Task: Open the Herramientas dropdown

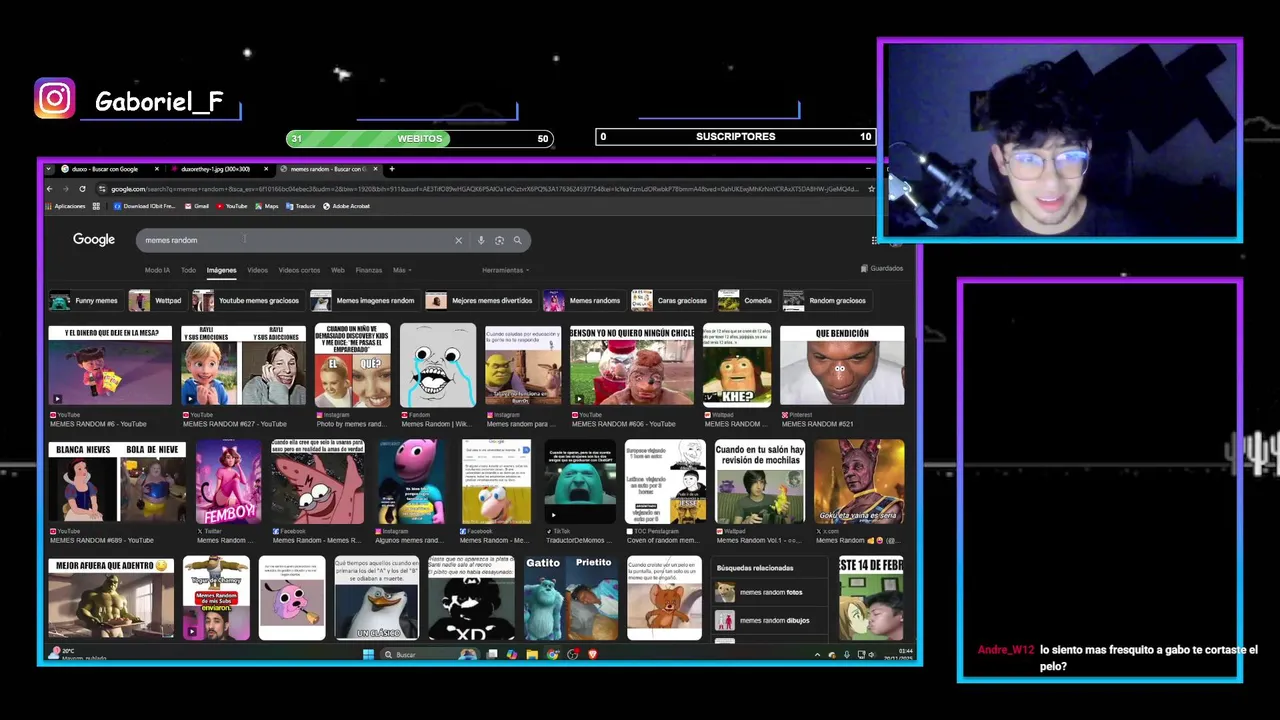Action: [x=505, y=270]
